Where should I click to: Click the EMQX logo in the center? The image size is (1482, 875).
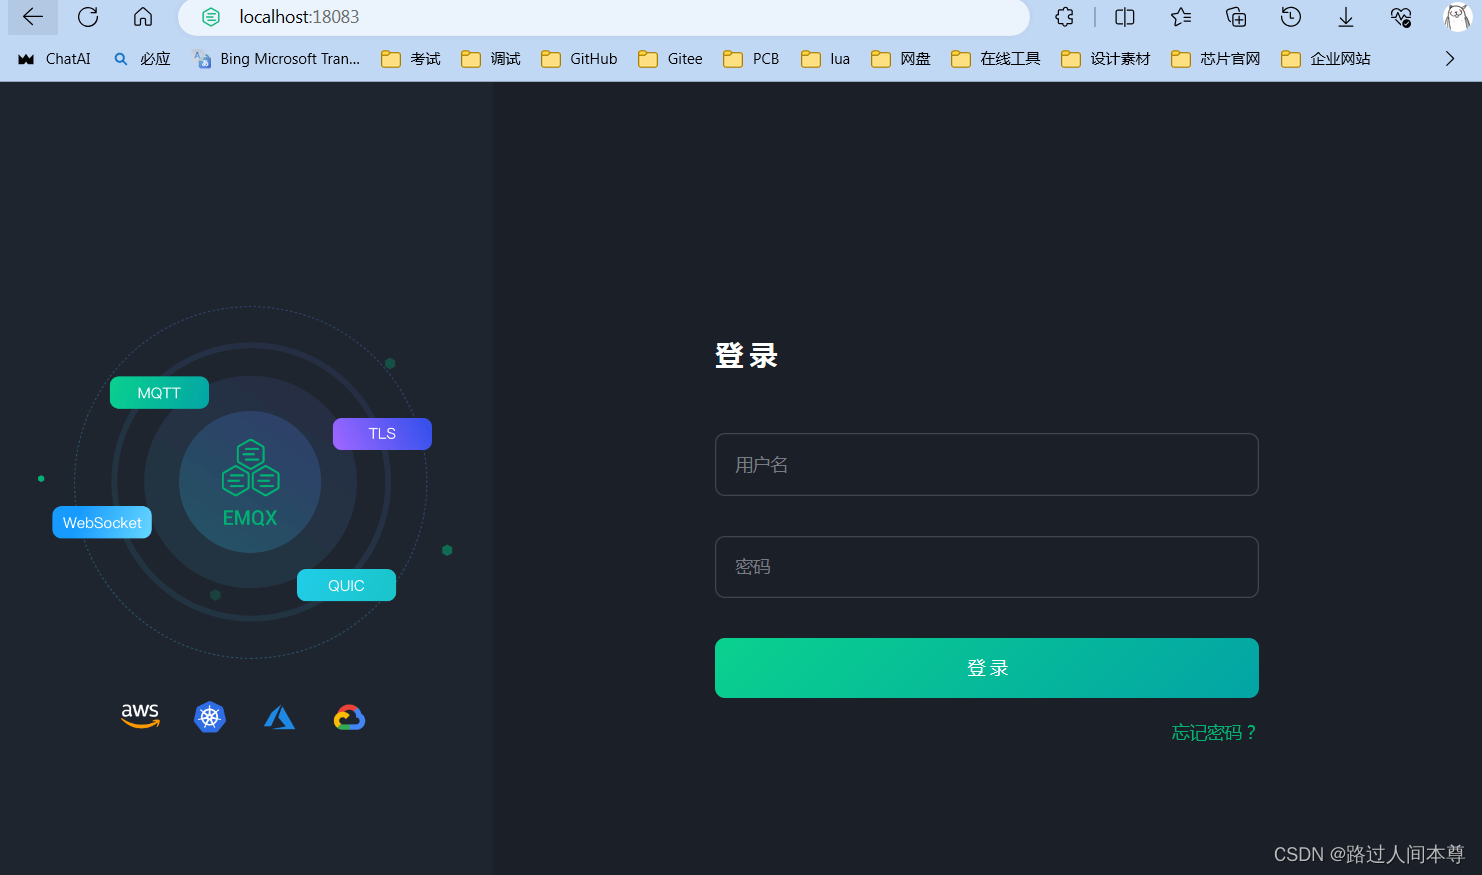250,483
